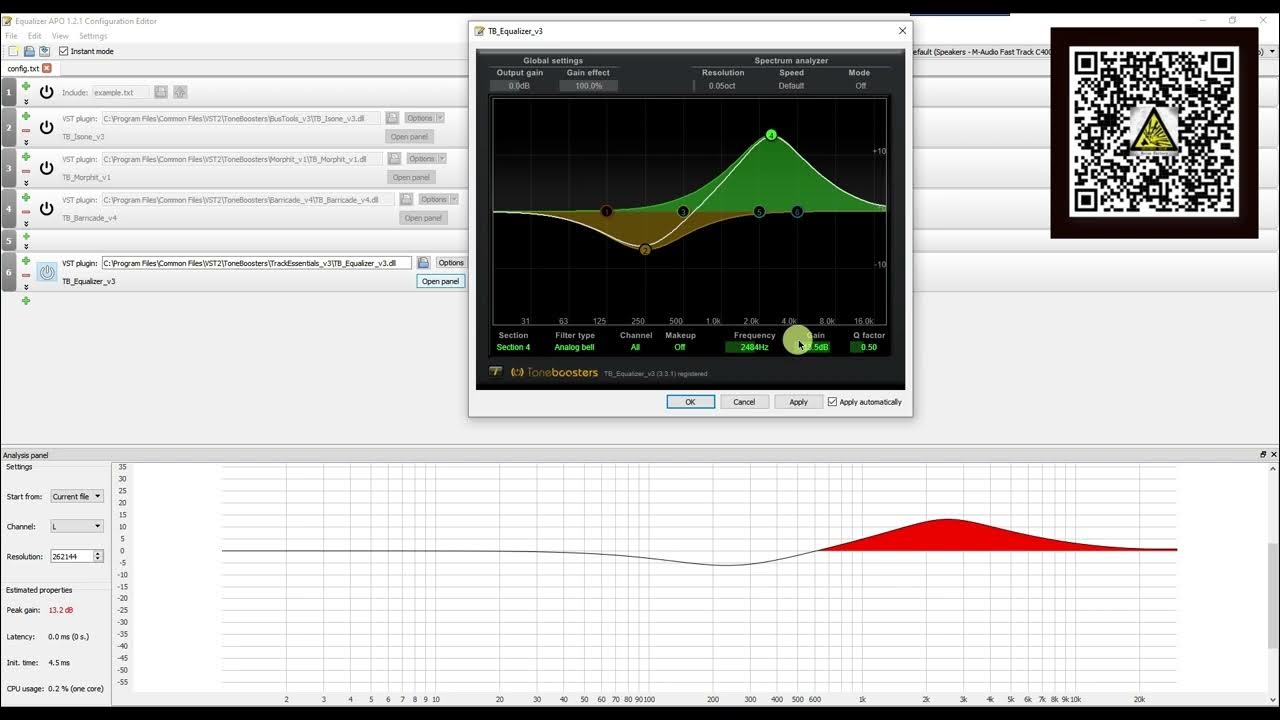
Task: Click the Gain effect 100.0% value
Action: pyautogui.click(x=588, y=86)
